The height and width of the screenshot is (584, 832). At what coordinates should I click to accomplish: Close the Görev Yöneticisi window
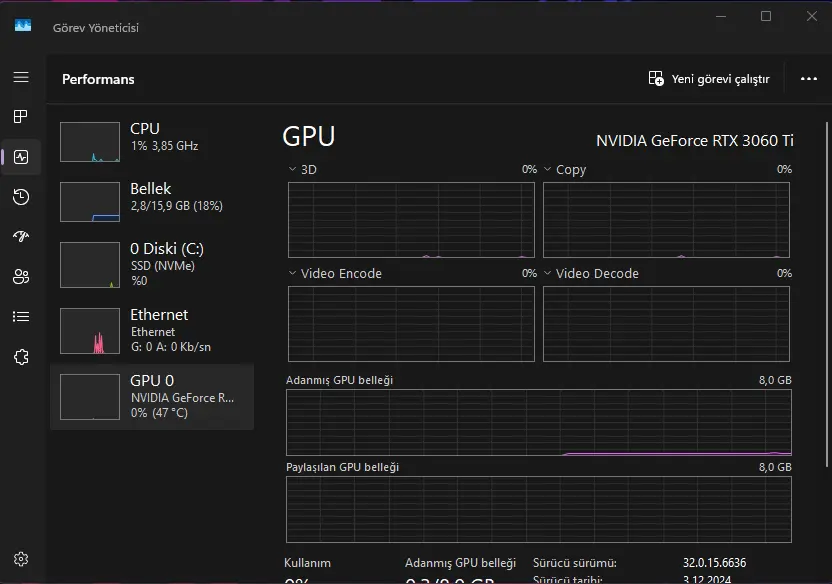click(x=812, y=16)
